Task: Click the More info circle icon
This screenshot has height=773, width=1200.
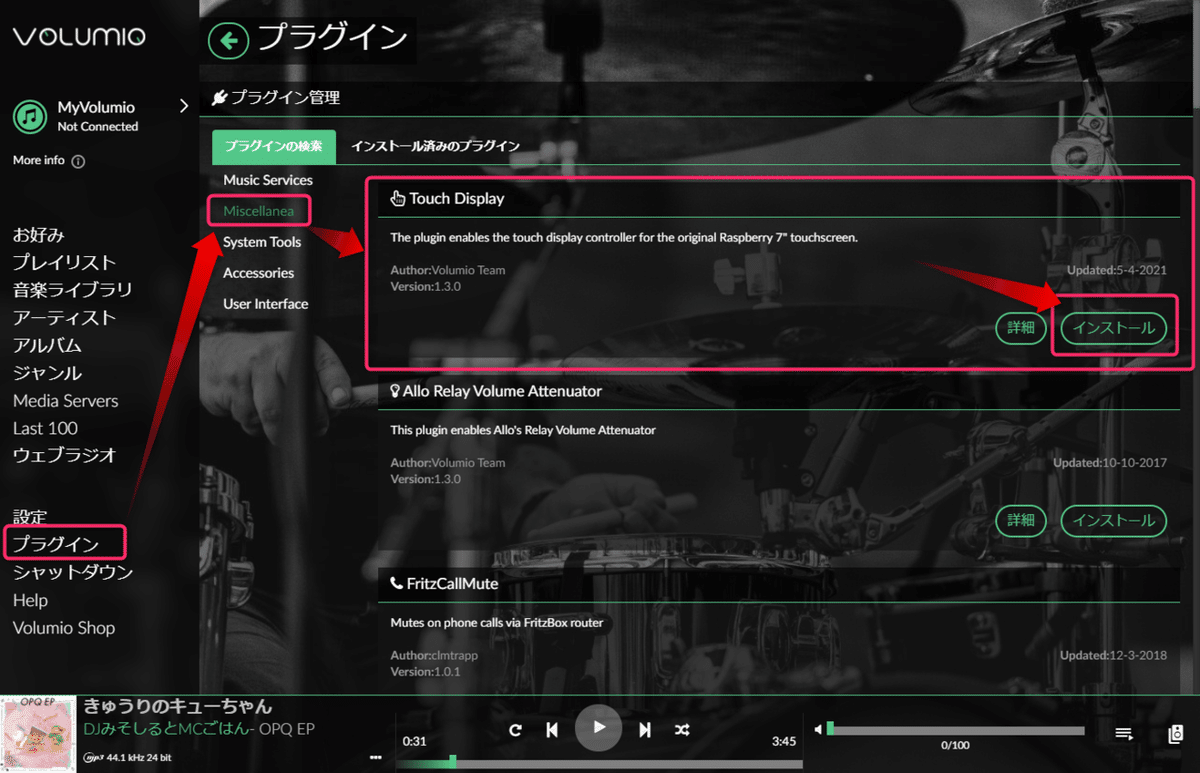Action: coord(78,161)
